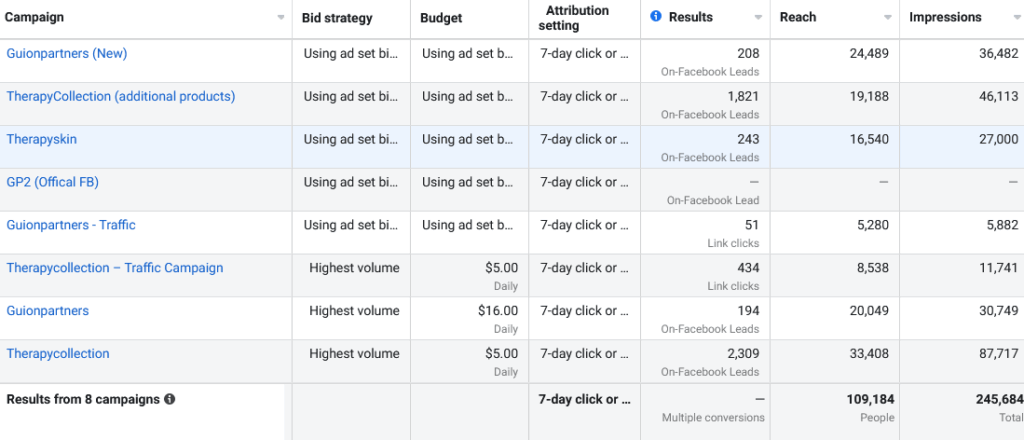This screenshot has width=1024, height=440.
Task: Expand the Reach column dropdown arrow
Action: pyautogui.click(x=888, y=18)
